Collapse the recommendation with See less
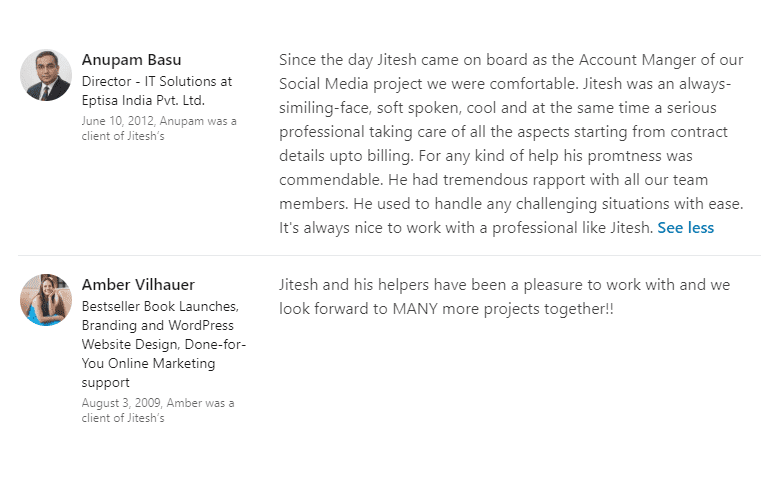 pyautogui.click(x=685, y=228)
